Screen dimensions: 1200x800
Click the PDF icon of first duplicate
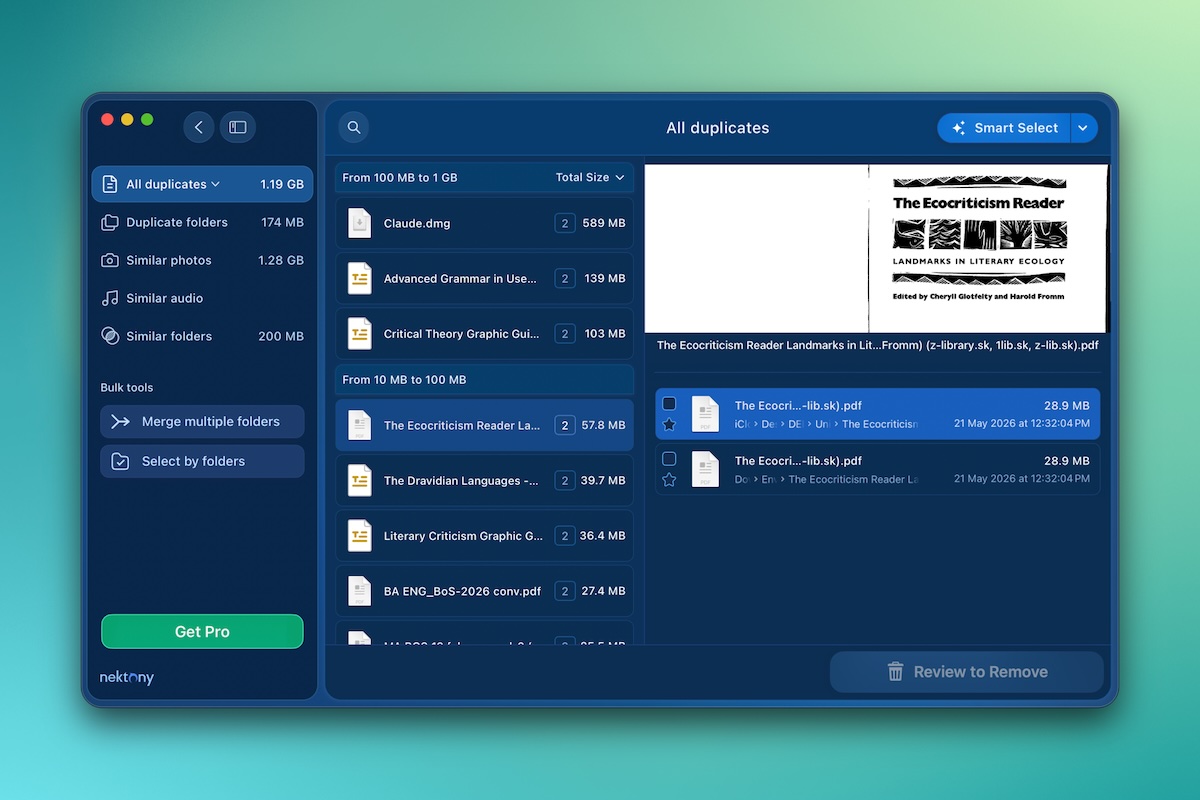pyautogui.click(x=705, y=414)
